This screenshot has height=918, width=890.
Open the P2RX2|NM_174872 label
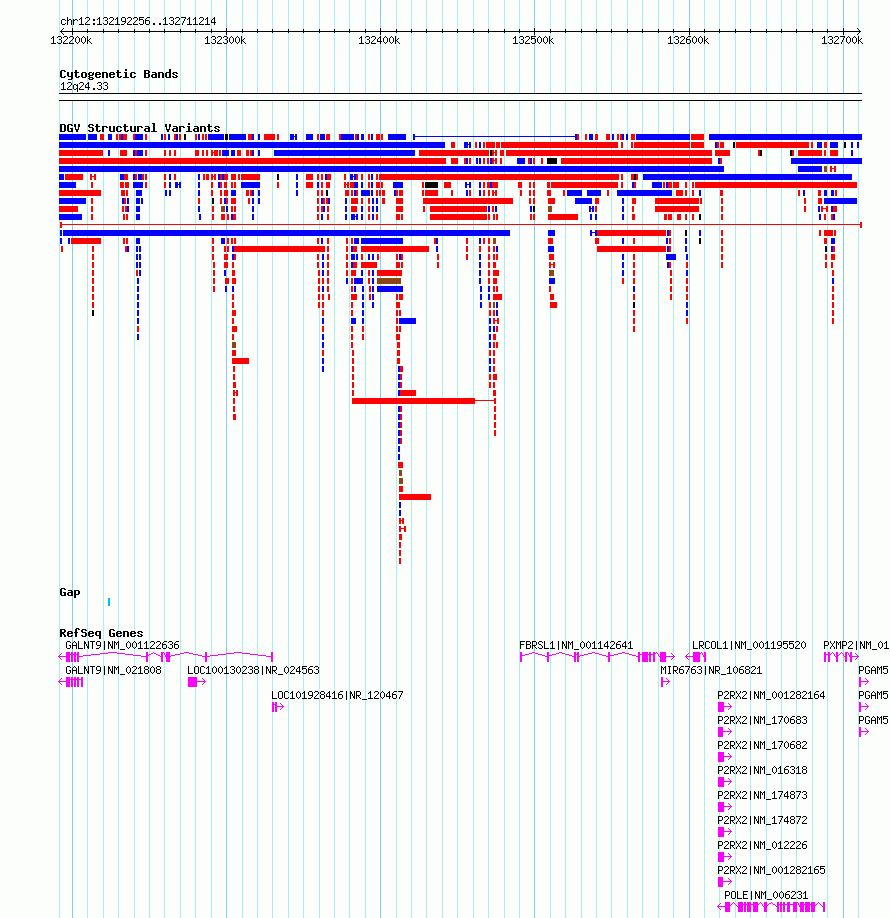click(762, 820)
